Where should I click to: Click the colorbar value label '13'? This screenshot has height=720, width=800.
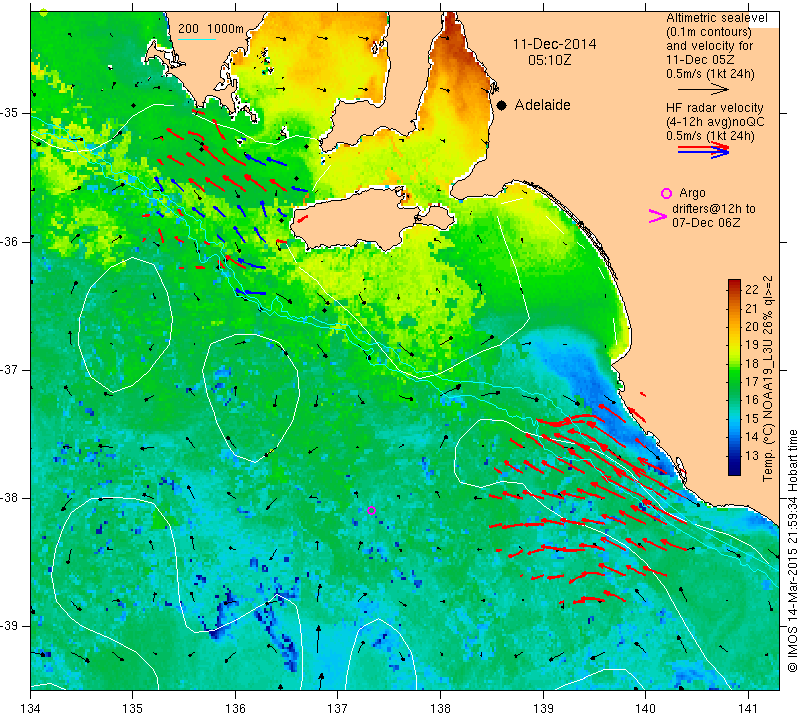pyautogui.click(x=752, y=455)
